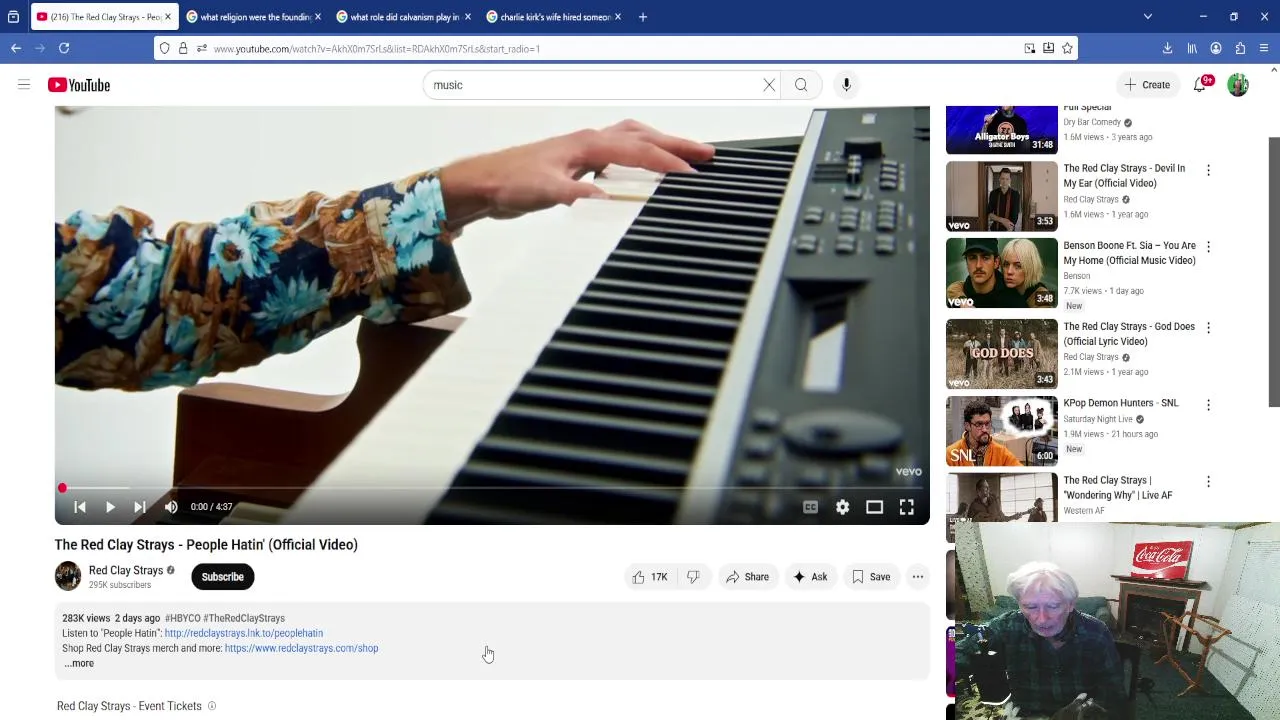Screen dimensions: 1280x720
Task: Open God Does lyric video title
Action: click(1129, 334)
